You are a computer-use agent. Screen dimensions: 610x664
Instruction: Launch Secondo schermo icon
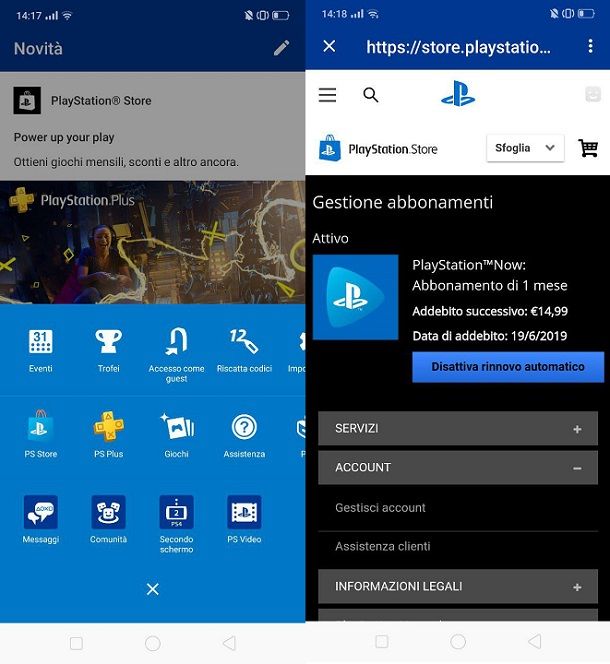click(x=176, y=512)
